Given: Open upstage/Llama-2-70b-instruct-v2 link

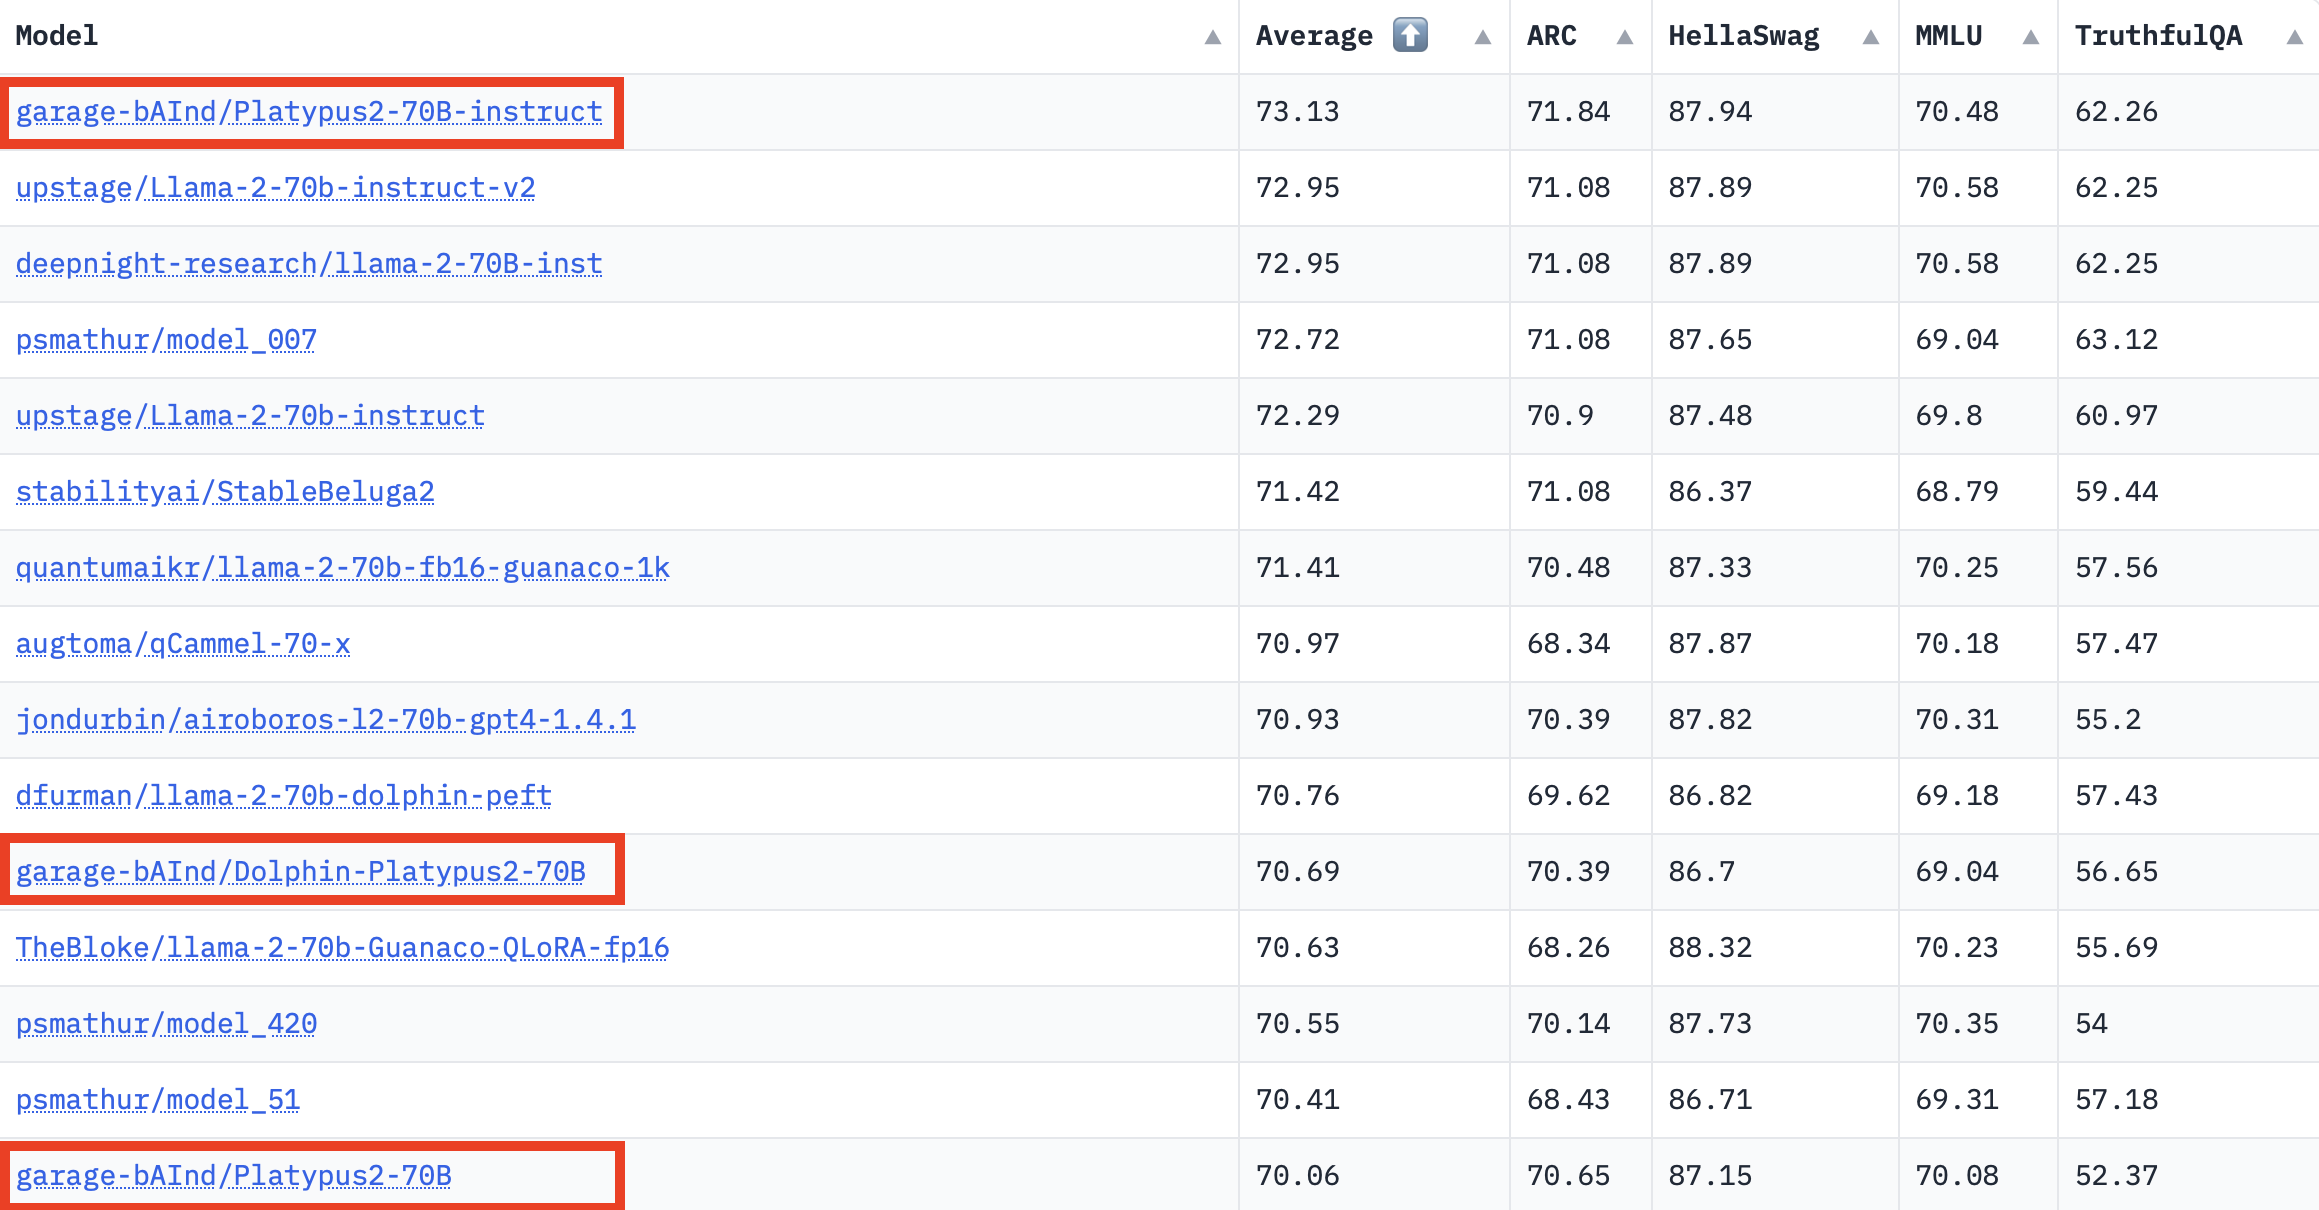Looking at the screenshot, I should (275, 188).
